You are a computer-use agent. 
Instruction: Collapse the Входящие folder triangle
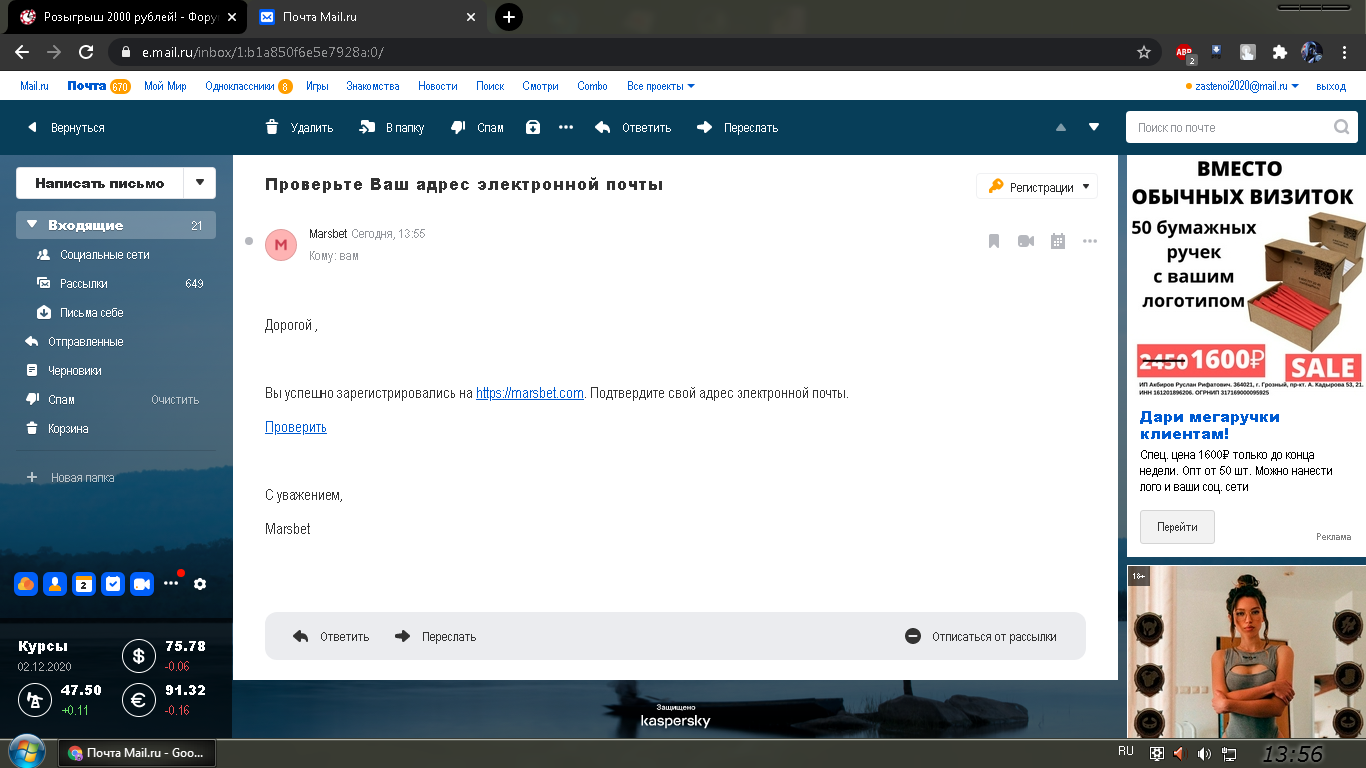click(32, 225)
